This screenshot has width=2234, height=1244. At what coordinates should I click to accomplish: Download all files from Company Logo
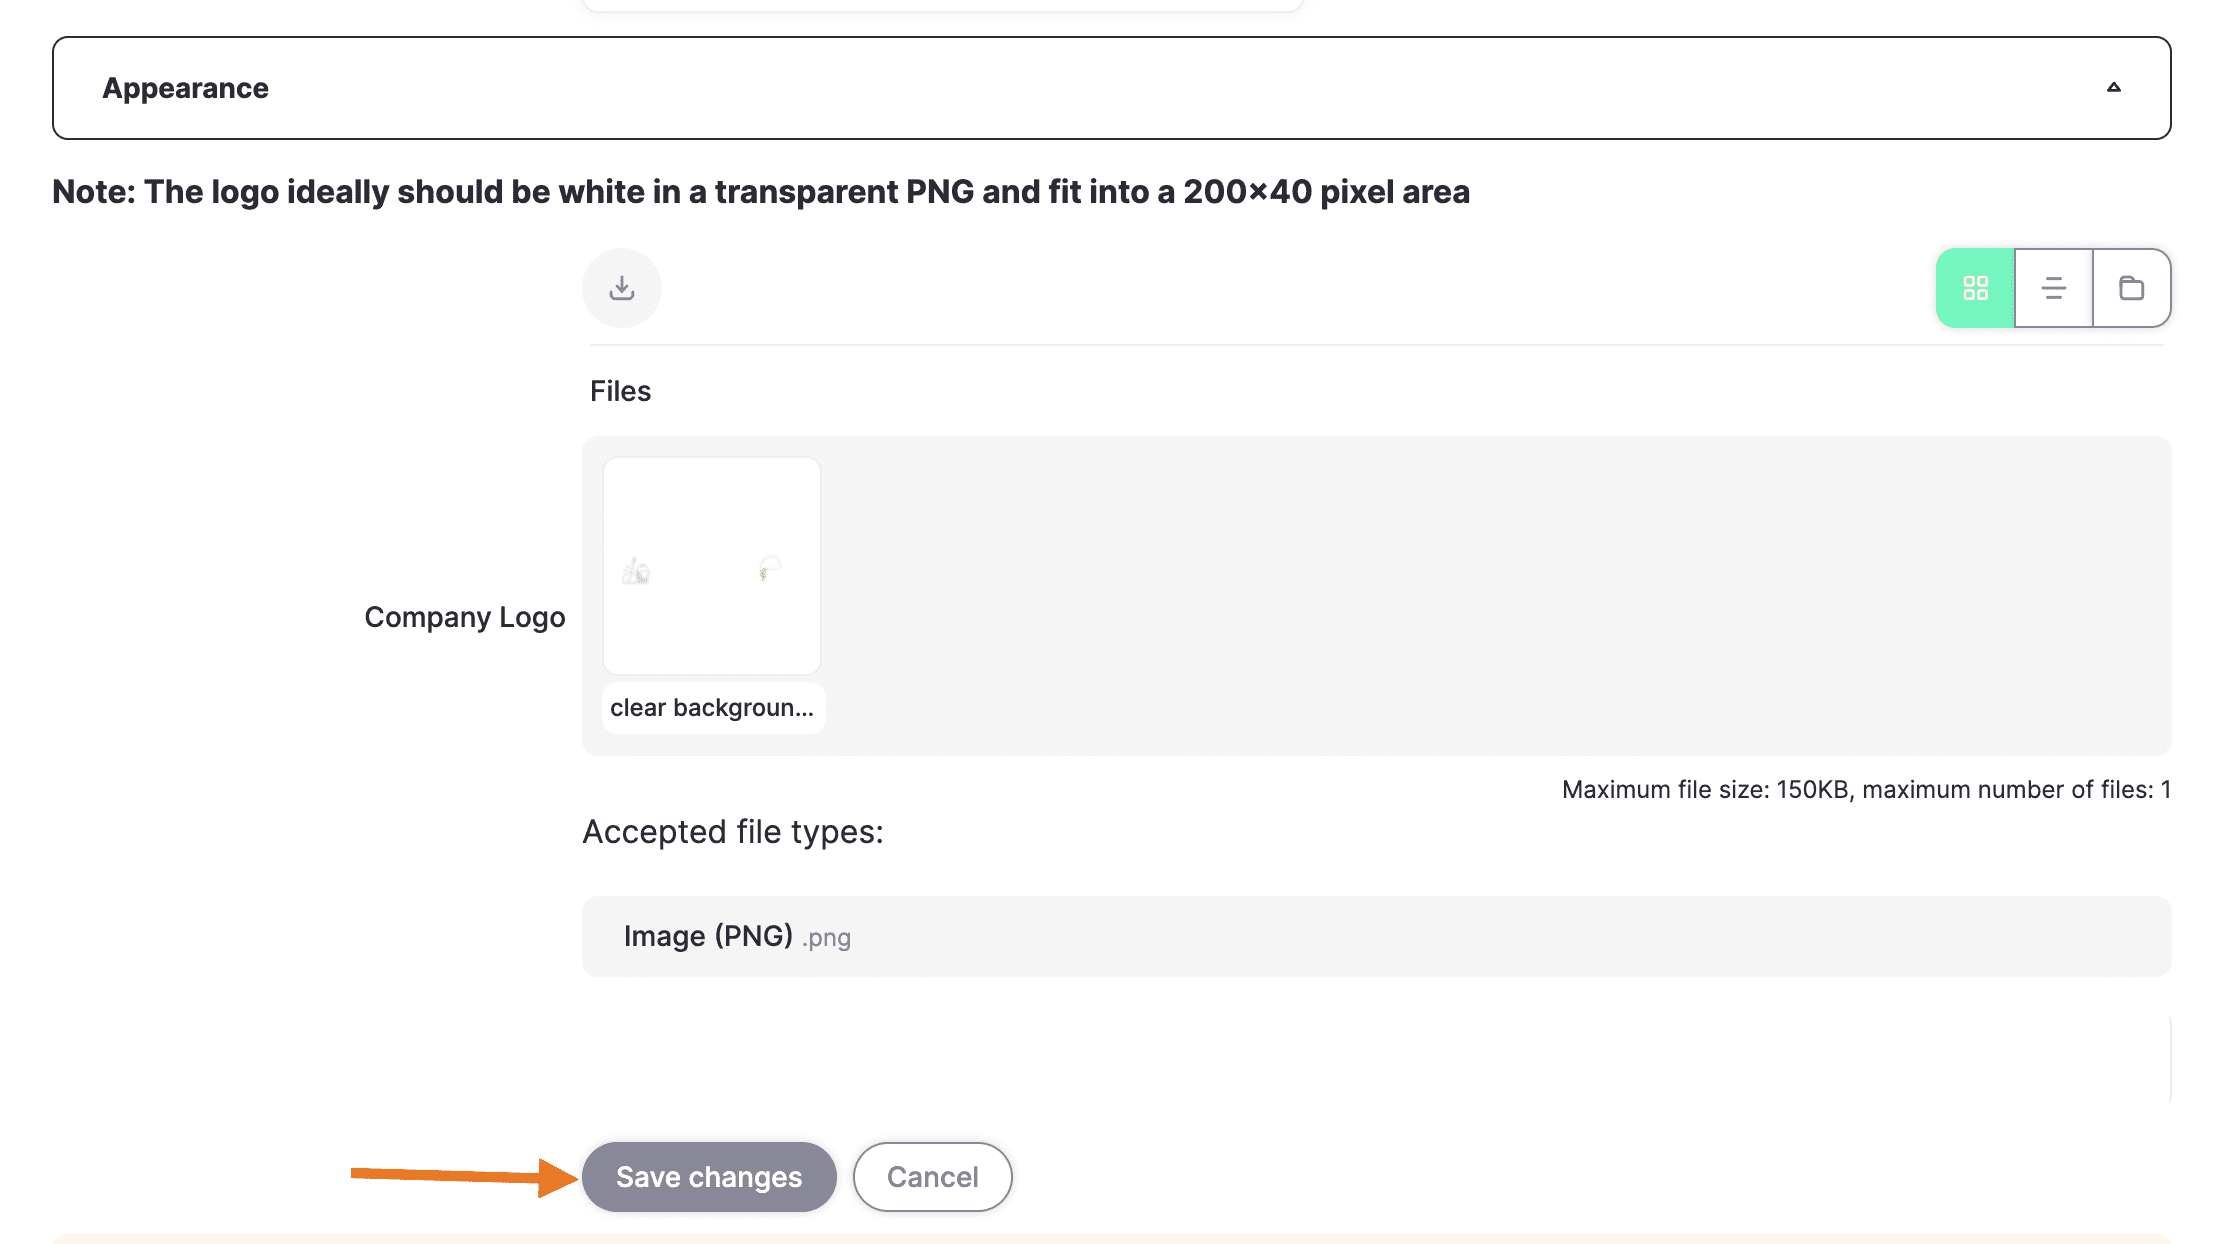tap(622, 288)
